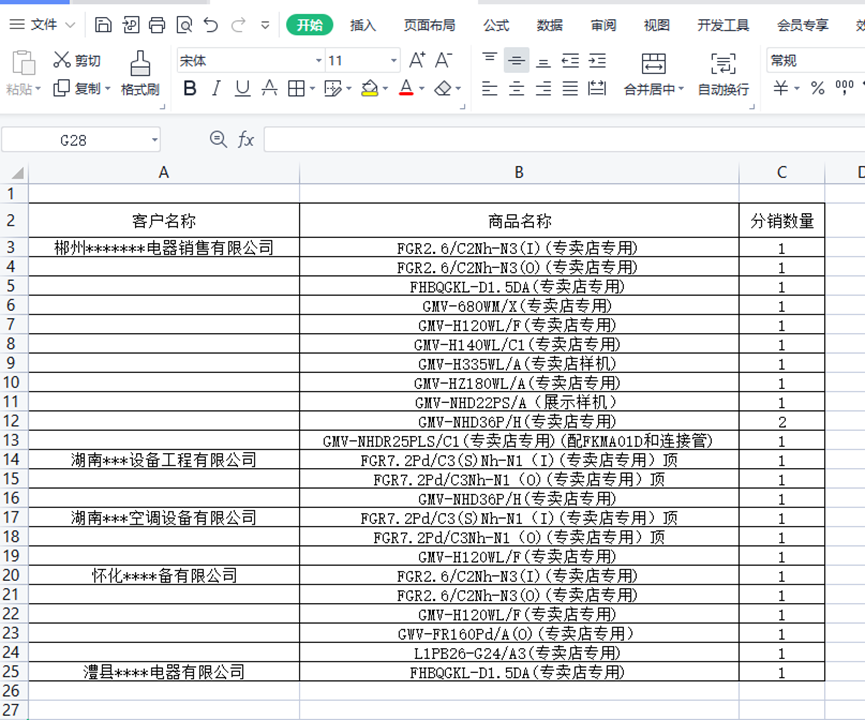The image size is (865, 720).
Task: Apply percent style format
Action: [x=818, y=88]
